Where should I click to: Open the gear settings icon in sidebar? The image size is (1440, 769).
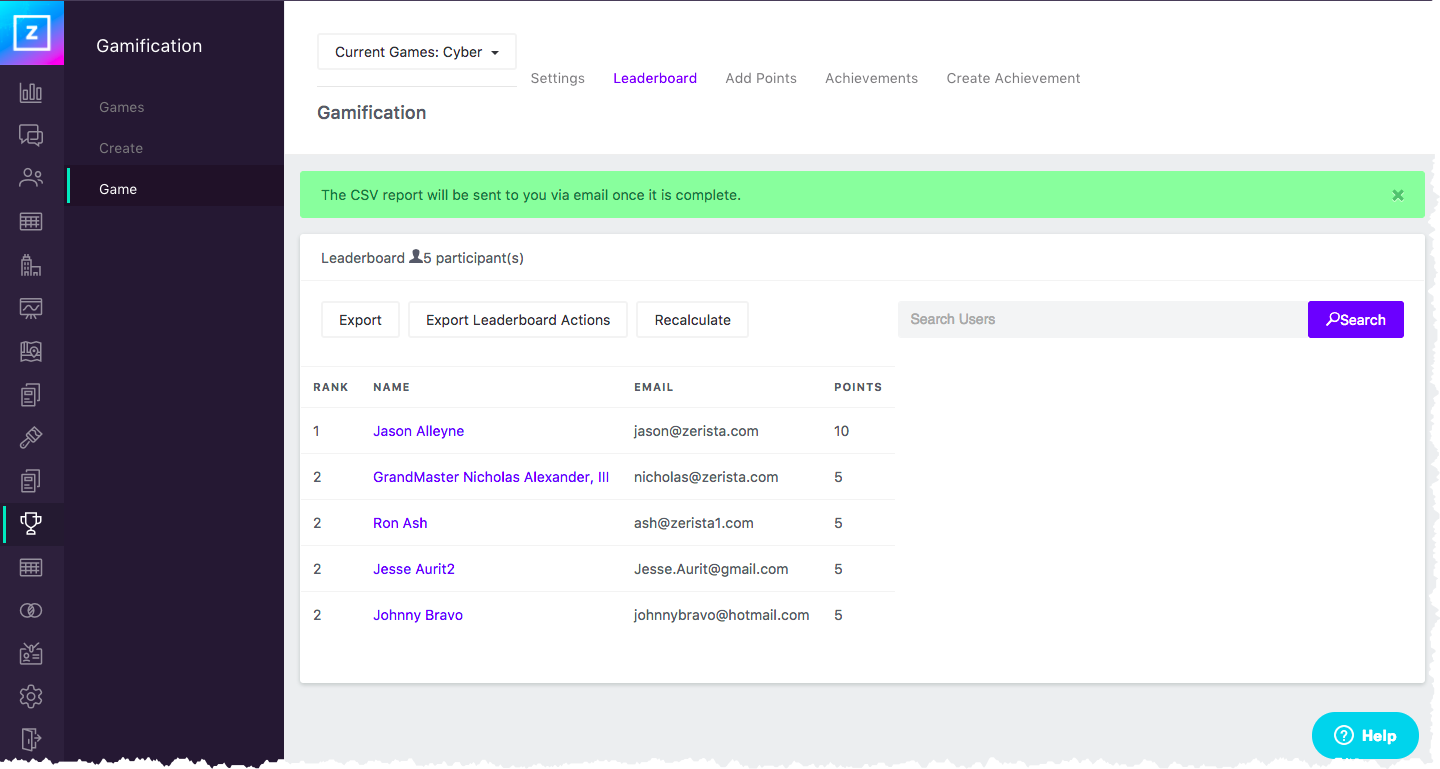(31, 696)
